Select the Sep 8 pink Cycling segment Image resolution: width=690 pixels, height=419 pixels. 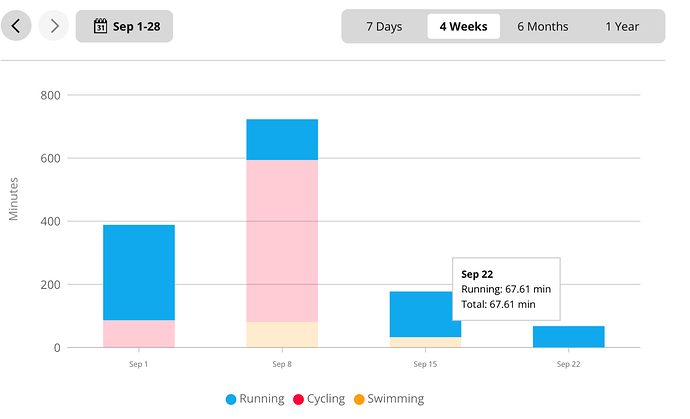click(x=282, y=240)
